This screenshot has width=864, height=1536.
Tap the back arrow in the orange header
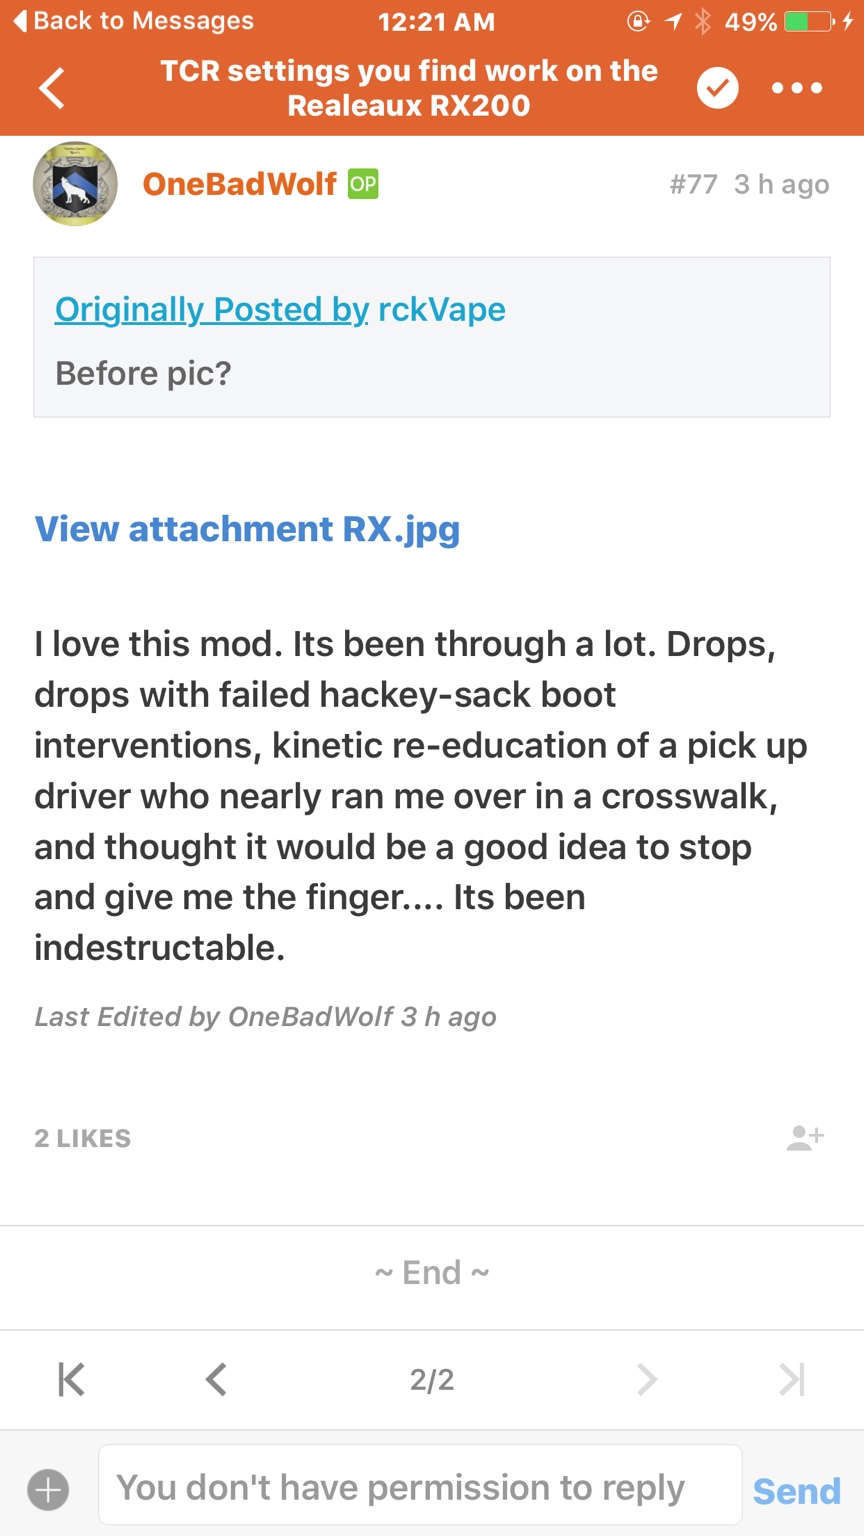point(52,88)
